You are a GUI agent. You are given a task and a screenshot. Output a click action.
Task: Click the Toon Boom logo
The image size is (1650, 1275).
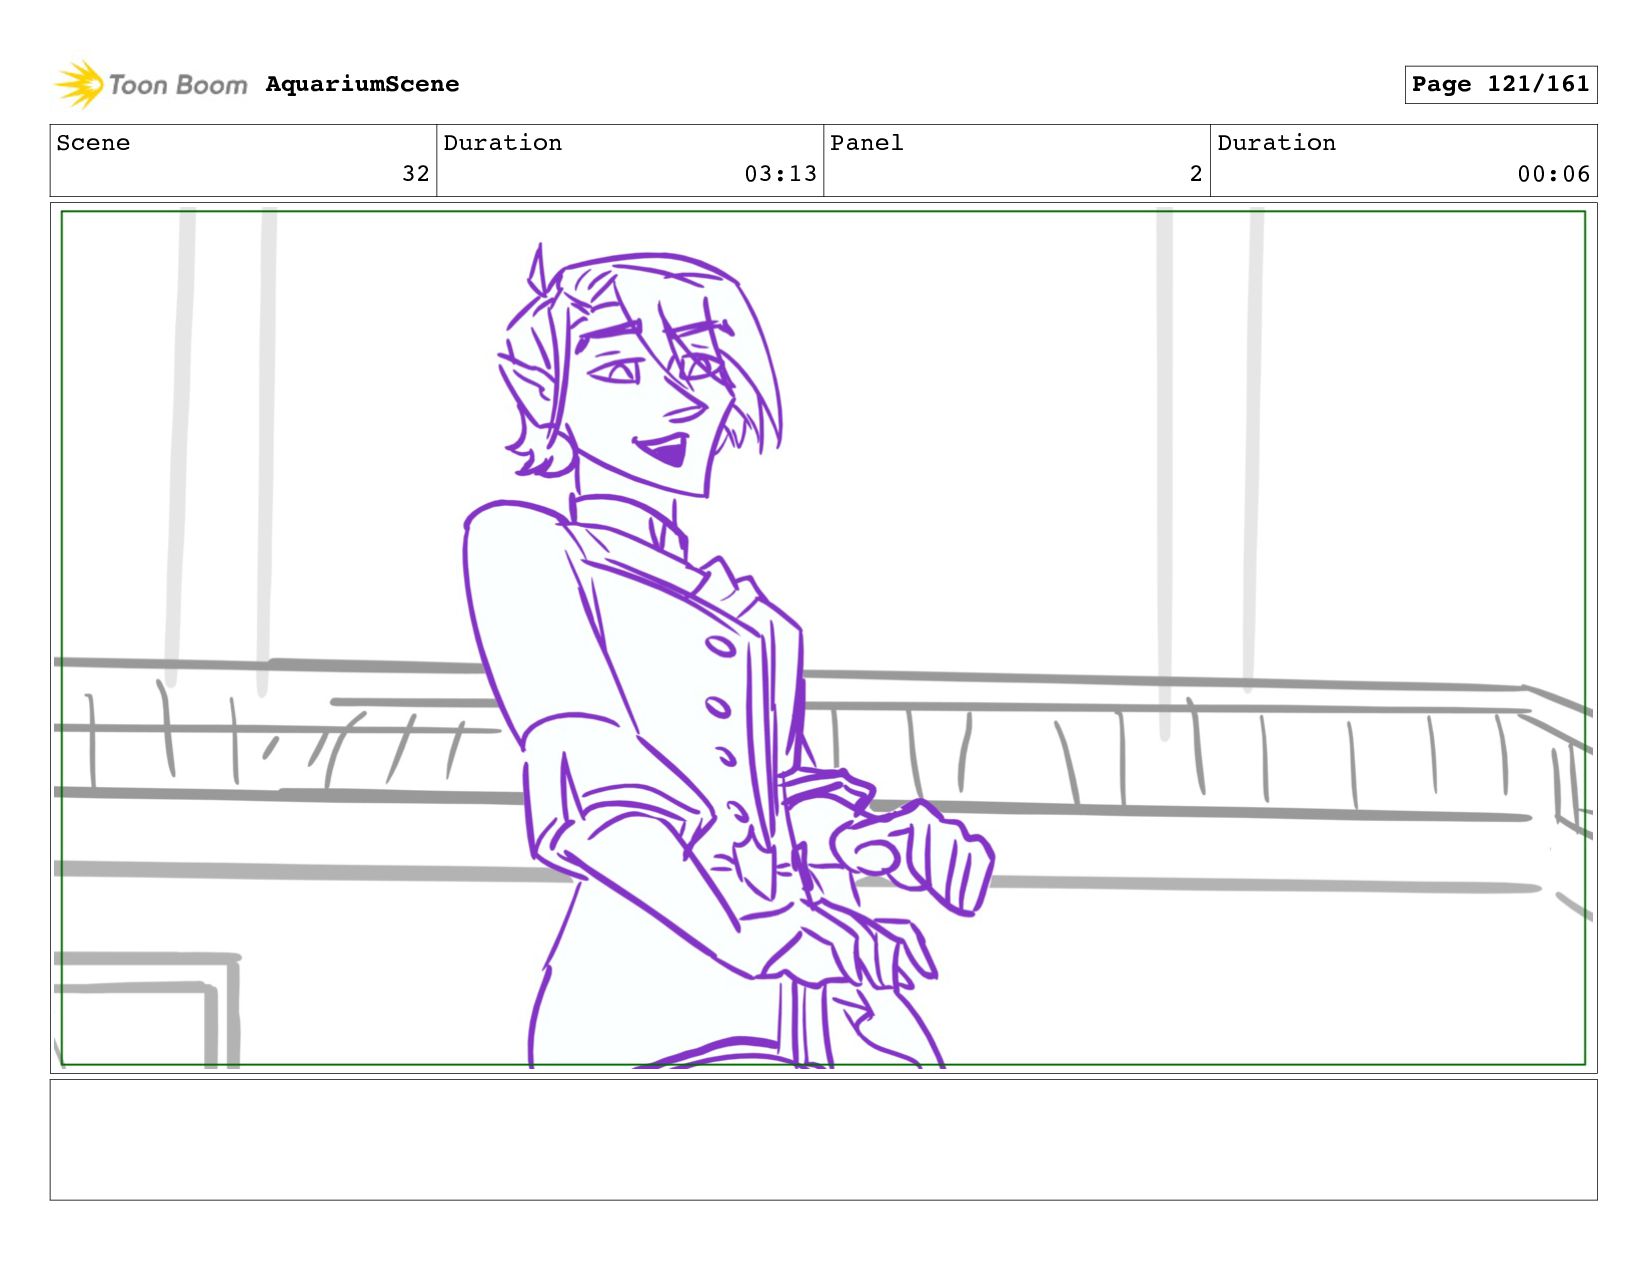pos(150,84)
